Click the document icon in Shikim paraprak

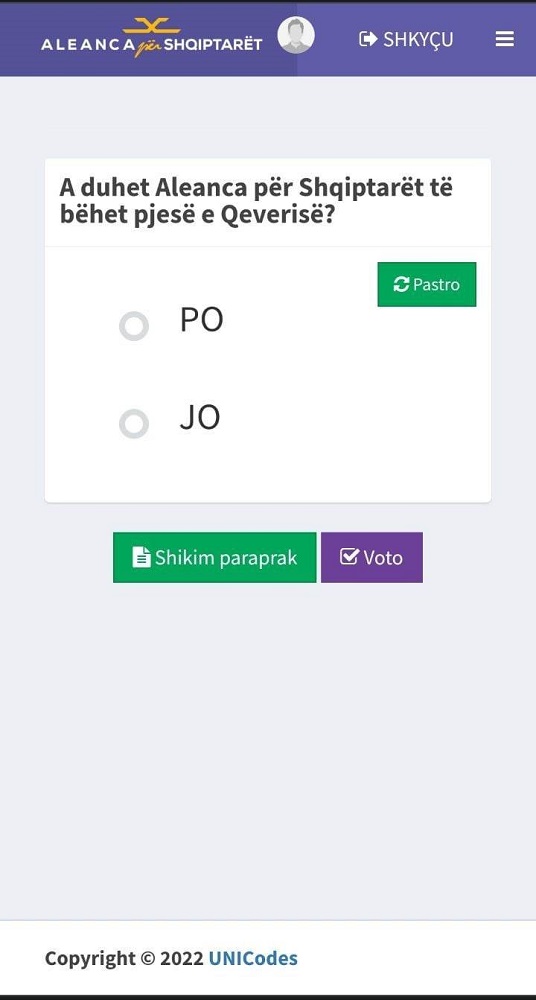point(141,557)
